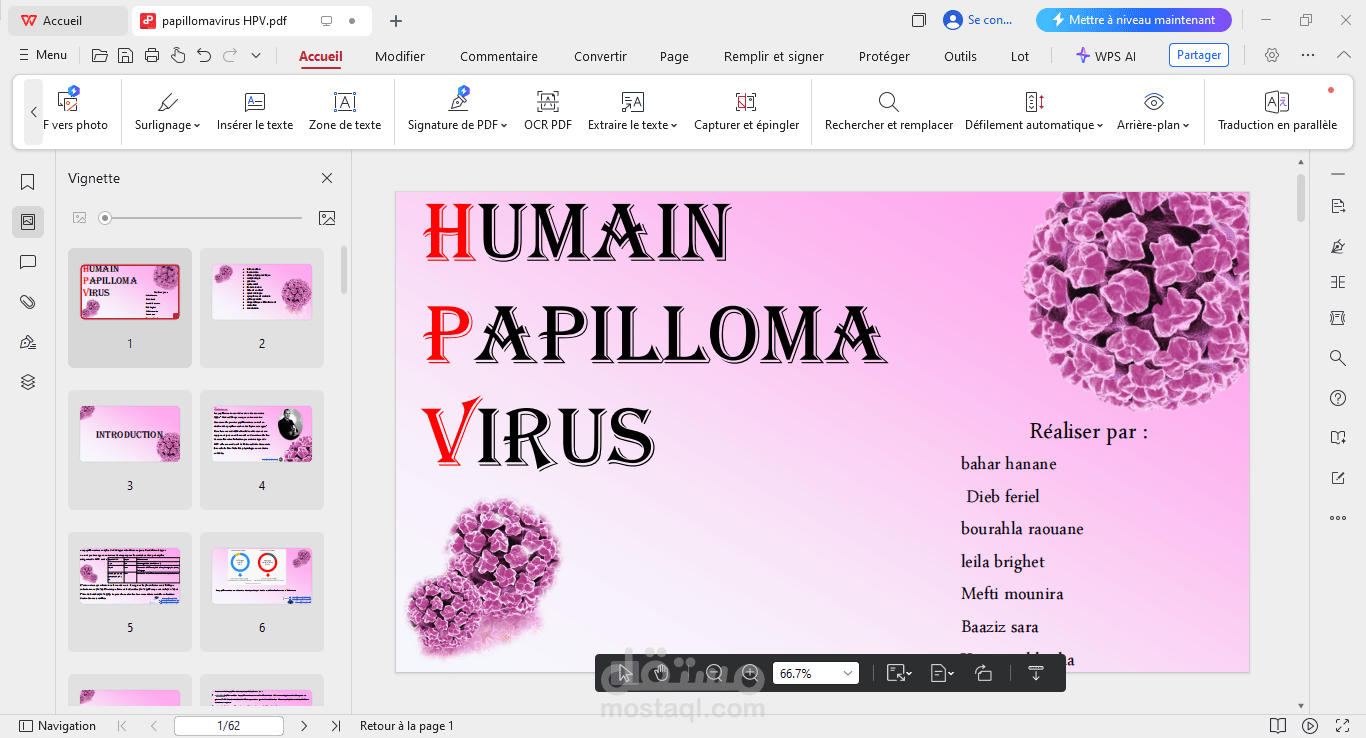The image size is (1366, 738).
Task: Open the help question mark in right sidebar
Action: 1338,398
